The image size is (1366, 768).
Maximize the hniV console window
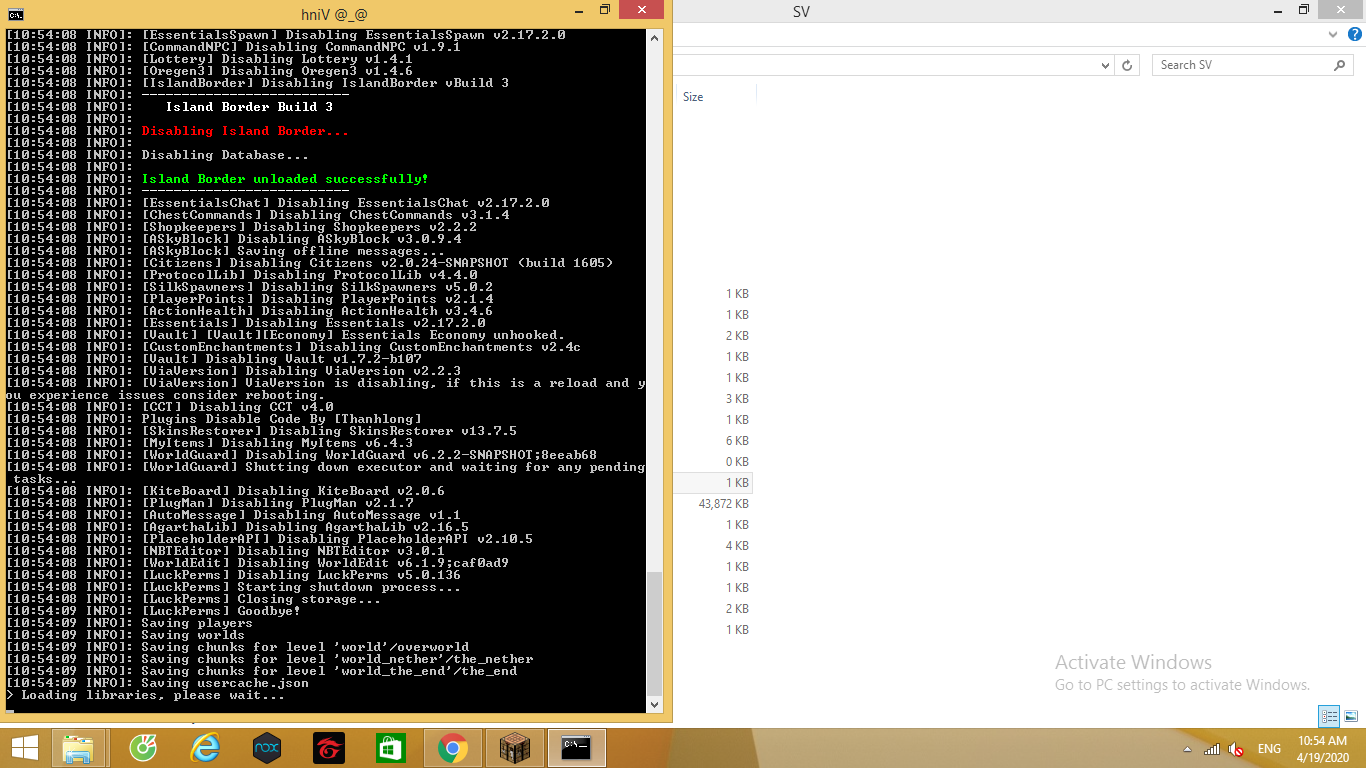click(x=604, y=11)
